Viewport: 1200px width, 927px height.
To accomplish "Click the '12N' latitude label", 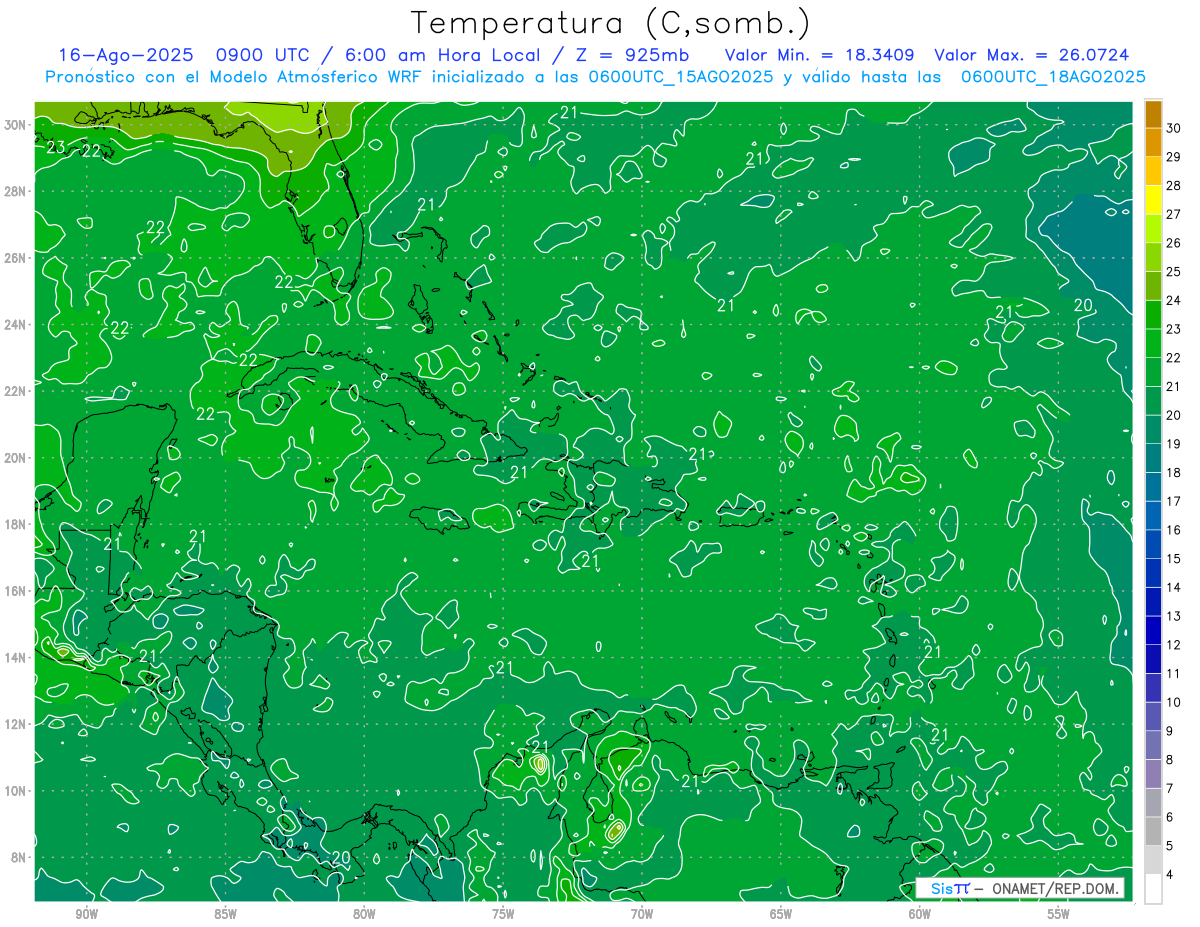I will pos(16,724).
